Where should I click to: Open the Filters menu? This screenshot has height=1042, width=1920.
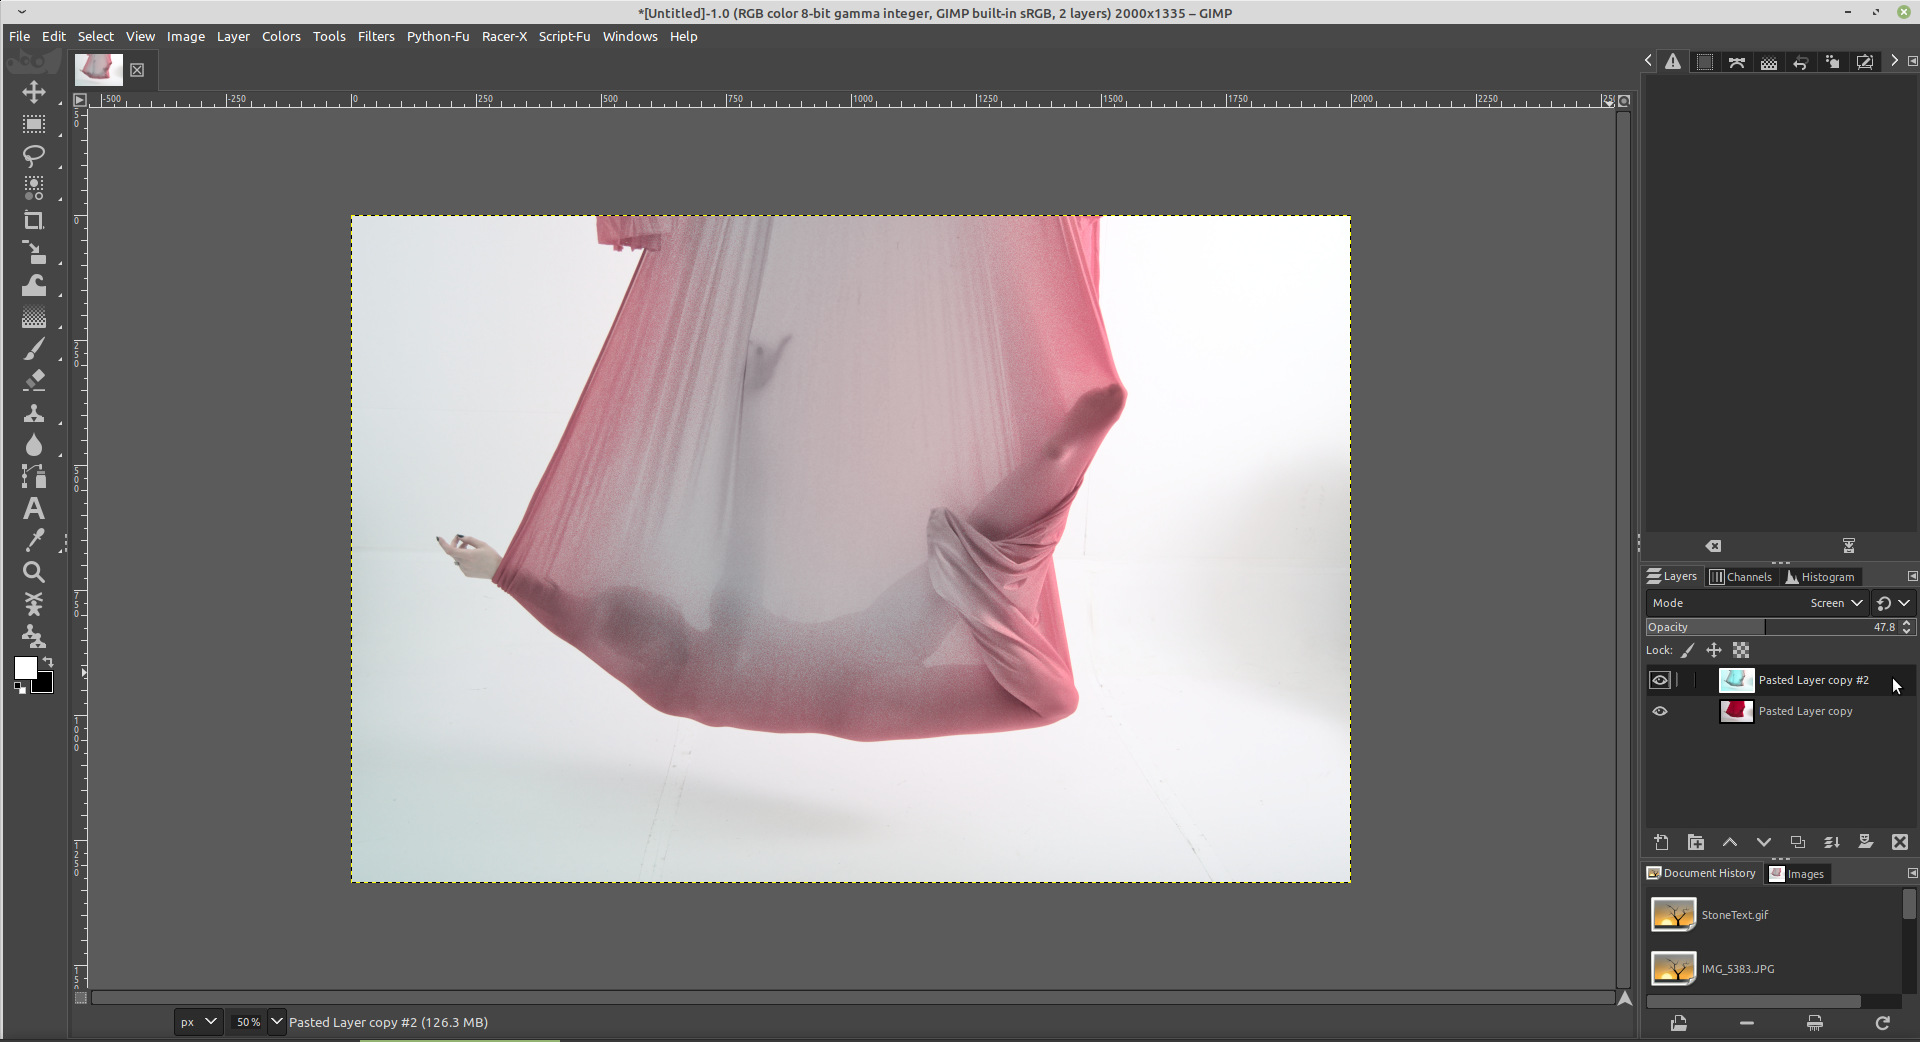click(x=376, y=36)
